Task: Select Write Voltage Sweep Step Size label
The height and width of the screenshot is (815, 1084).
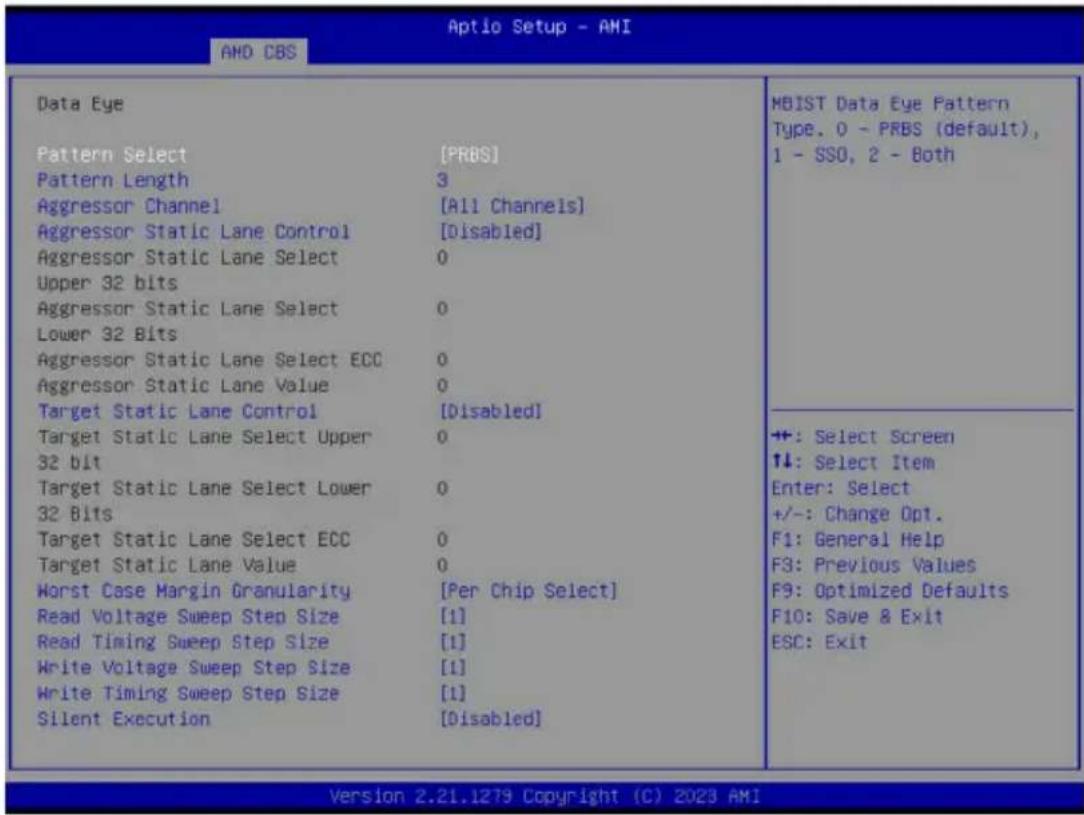Action: pyautogui.click(x=194, y=668)
